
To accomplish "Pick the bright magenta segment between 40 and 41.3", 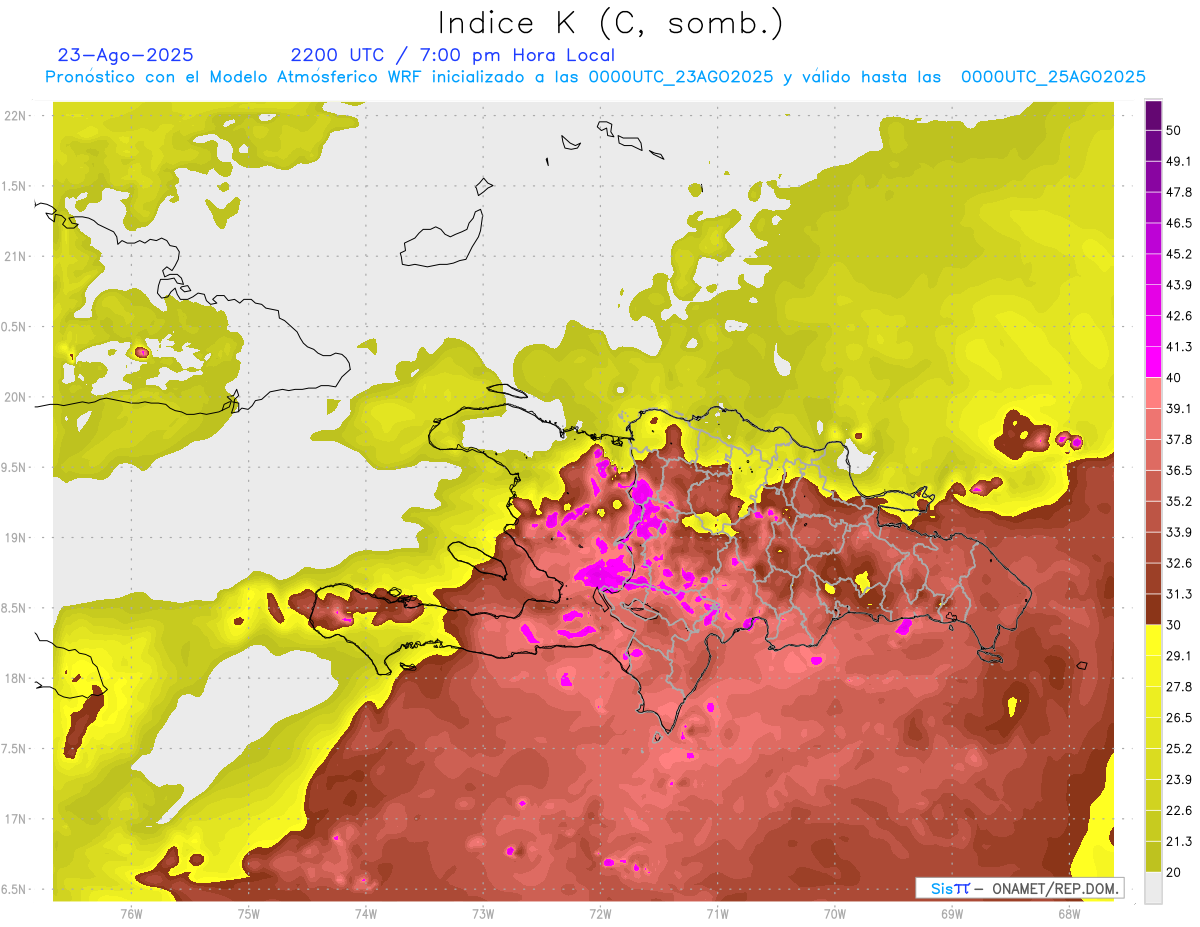I will tap(1153, 362).
